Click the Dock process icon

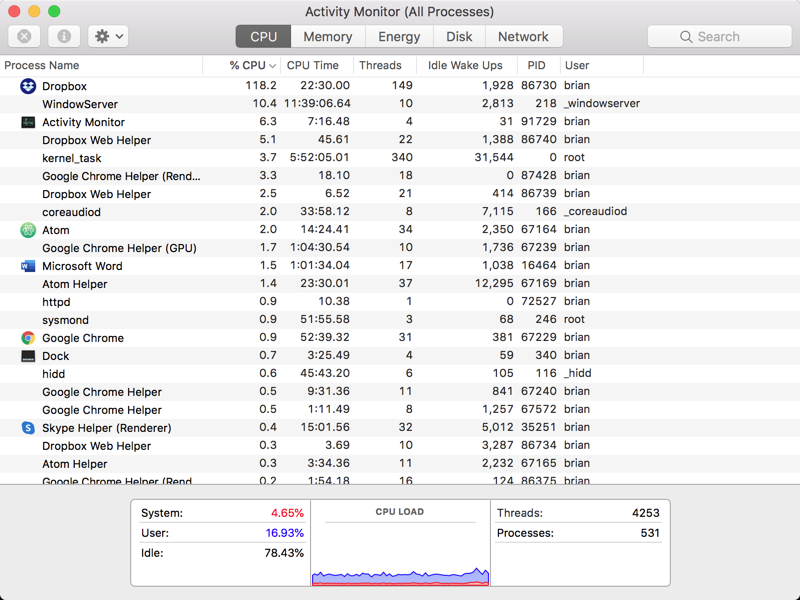pyautogui.click(x=28, y=356)
